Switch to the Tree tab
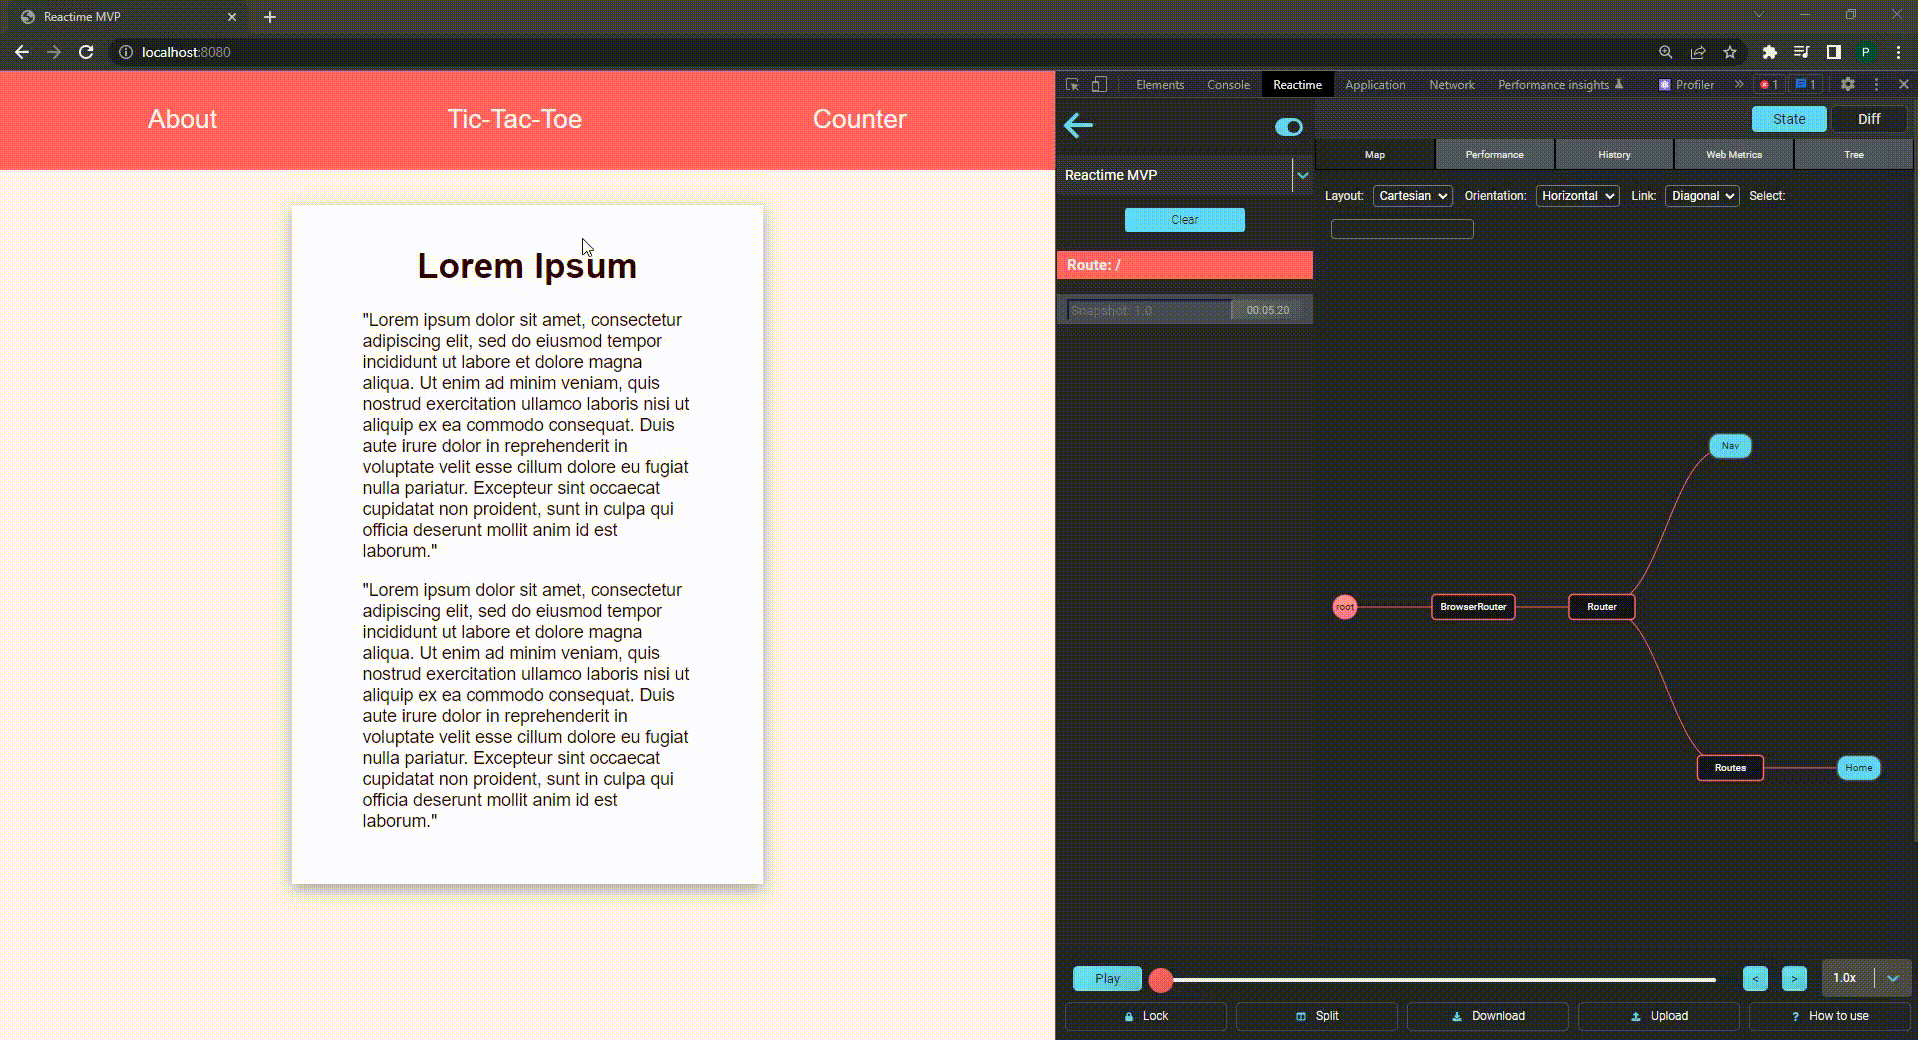This screenshot has width=1918, height=1040. (1854, 155)
